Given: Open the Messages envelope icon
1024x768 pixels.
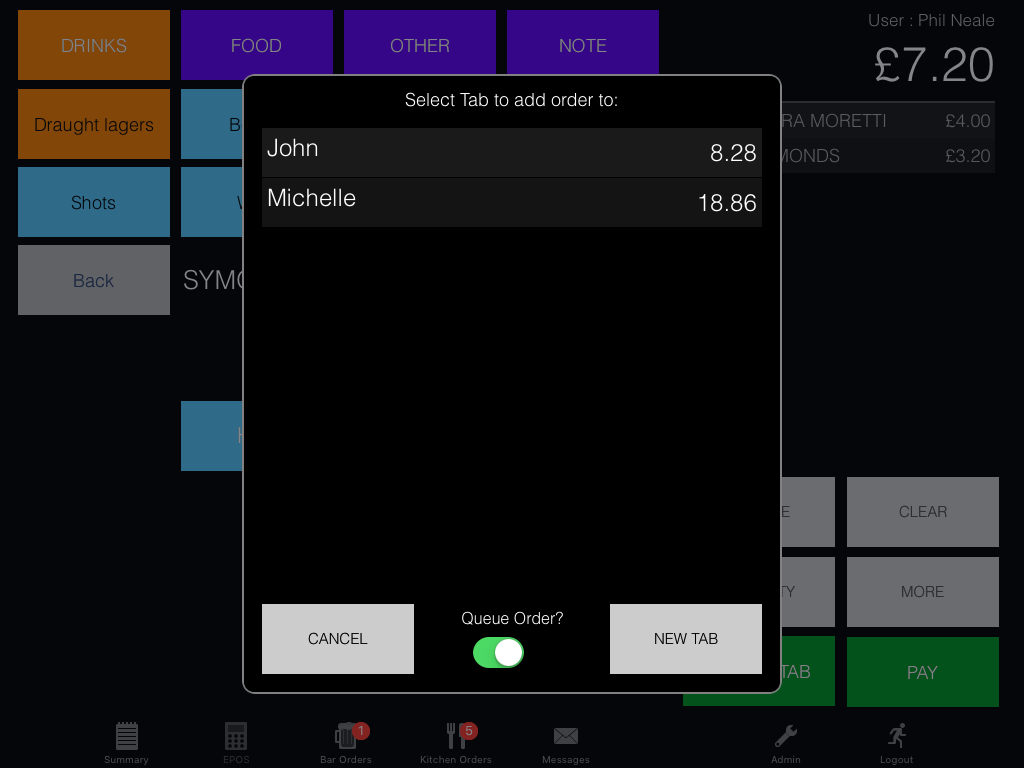Looking at the screenshot, I should tap(566, 738).
